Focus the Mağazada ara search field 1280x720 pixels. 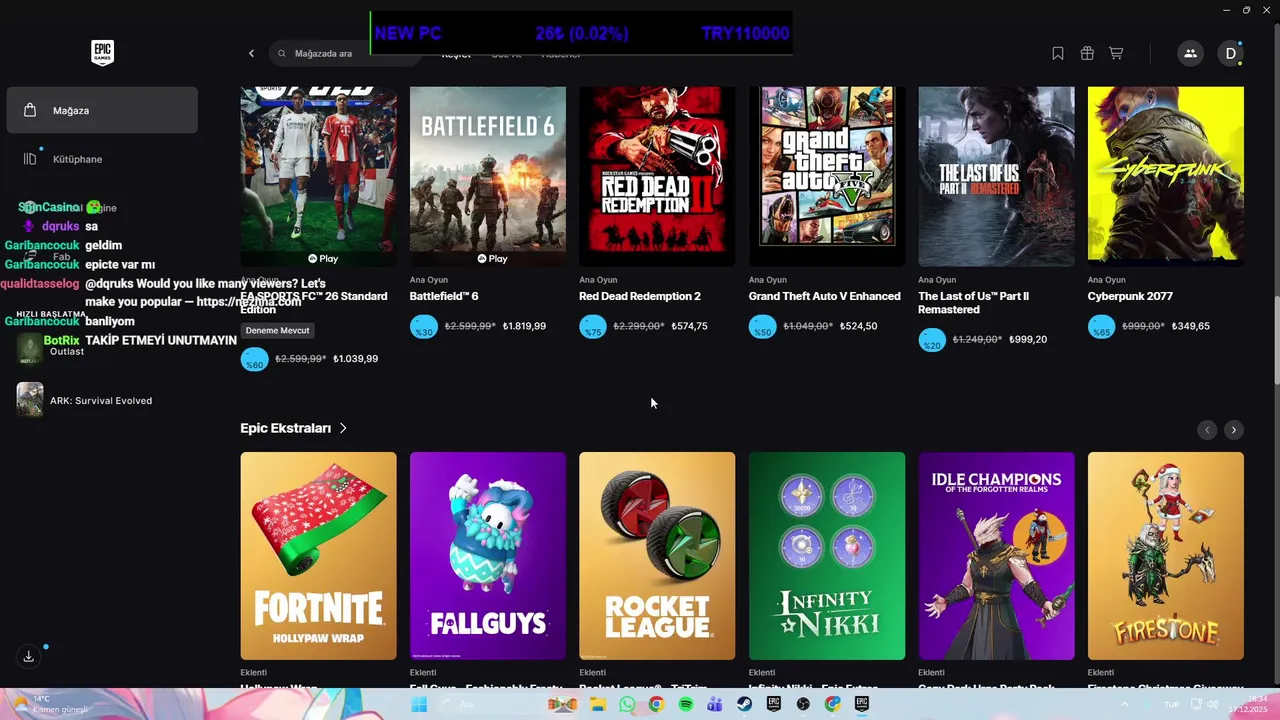coord(345,53)
